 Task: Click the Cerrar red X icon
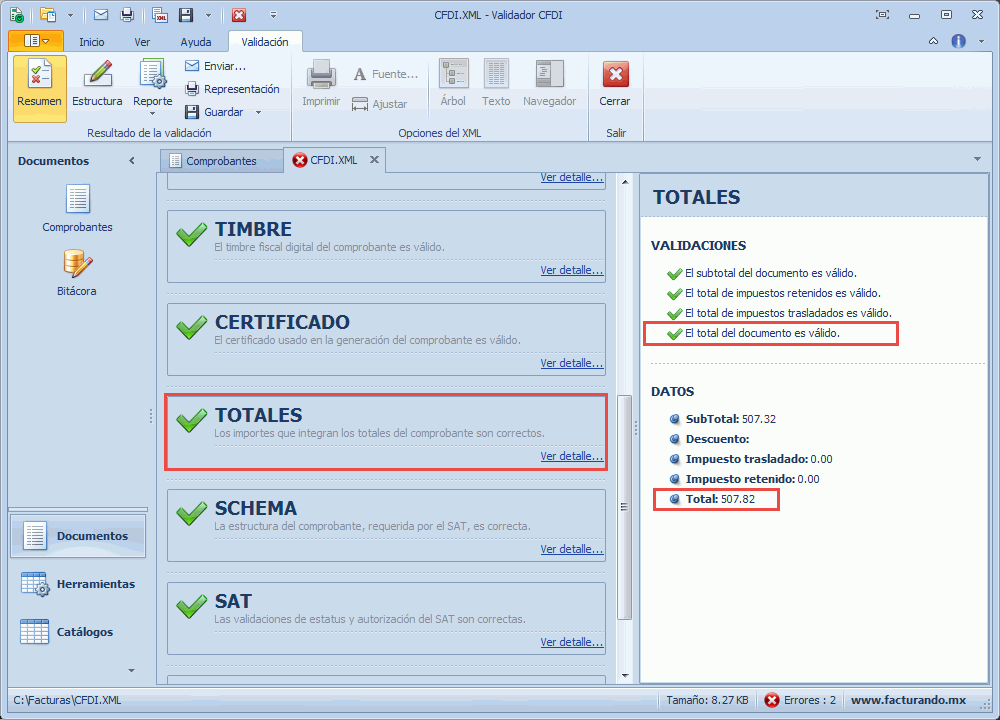click(615, 76)
